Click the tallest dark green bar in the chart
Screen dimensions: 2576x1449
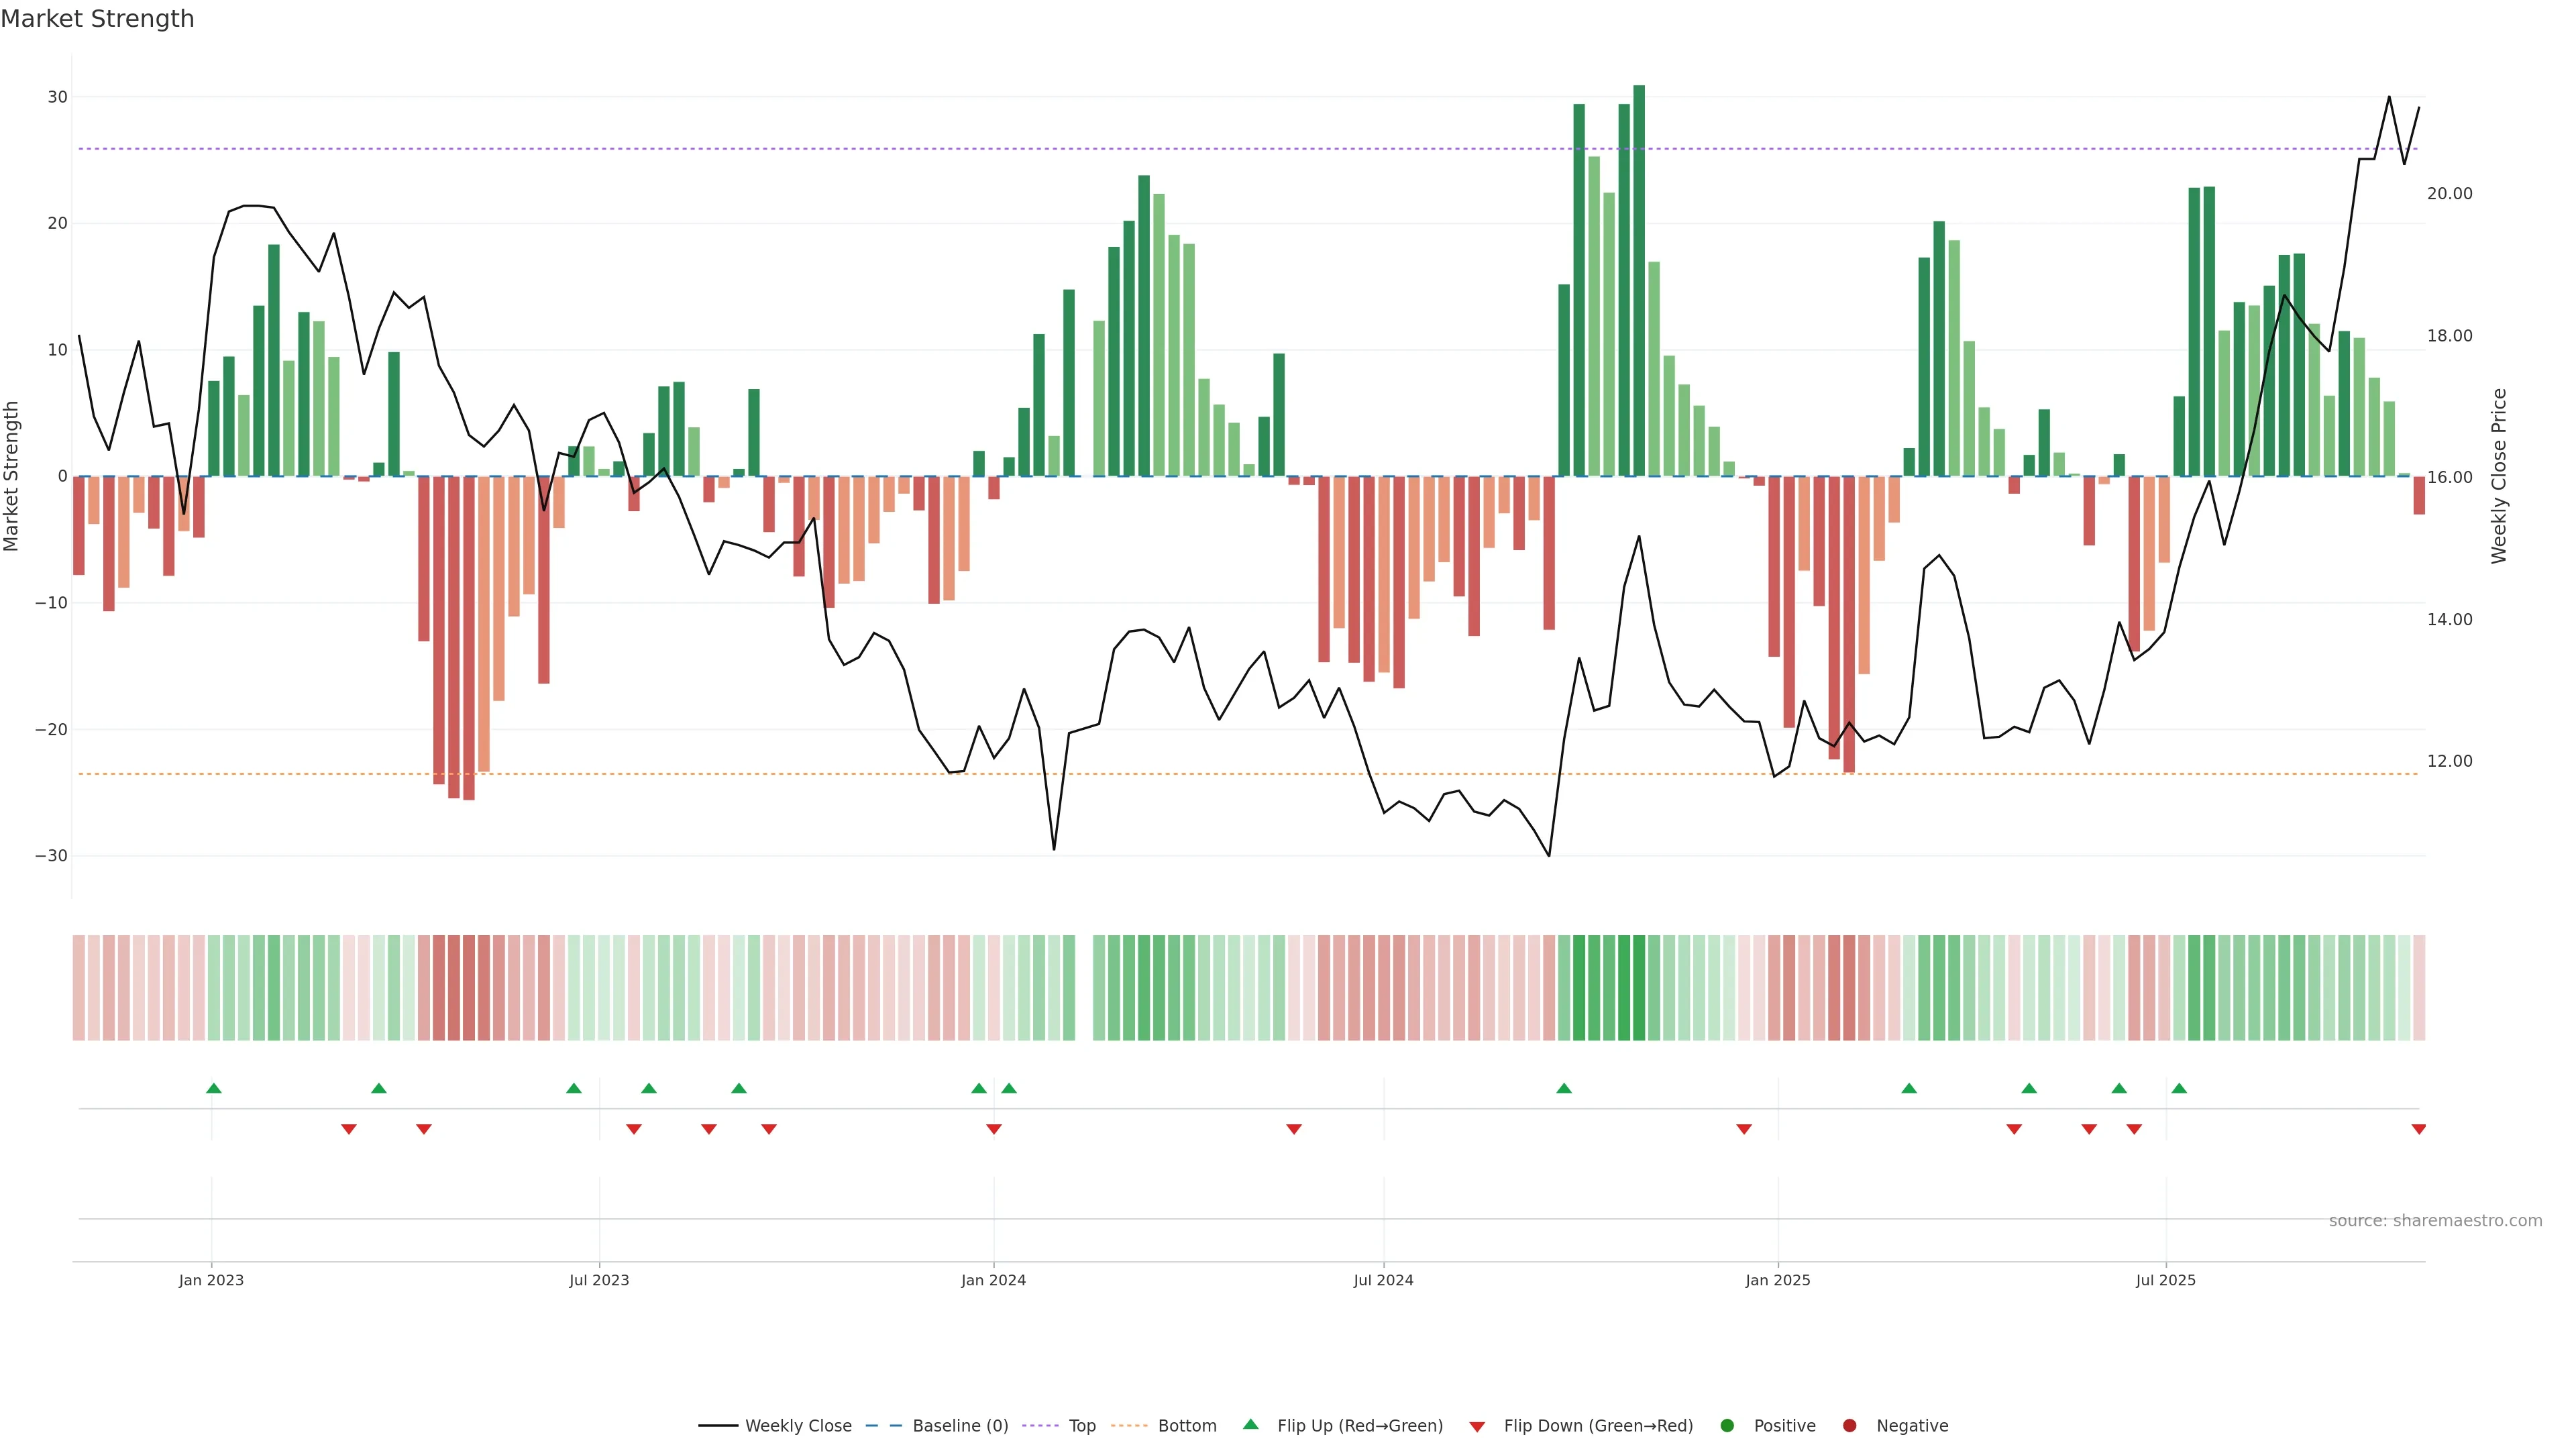coord(1639,280)
